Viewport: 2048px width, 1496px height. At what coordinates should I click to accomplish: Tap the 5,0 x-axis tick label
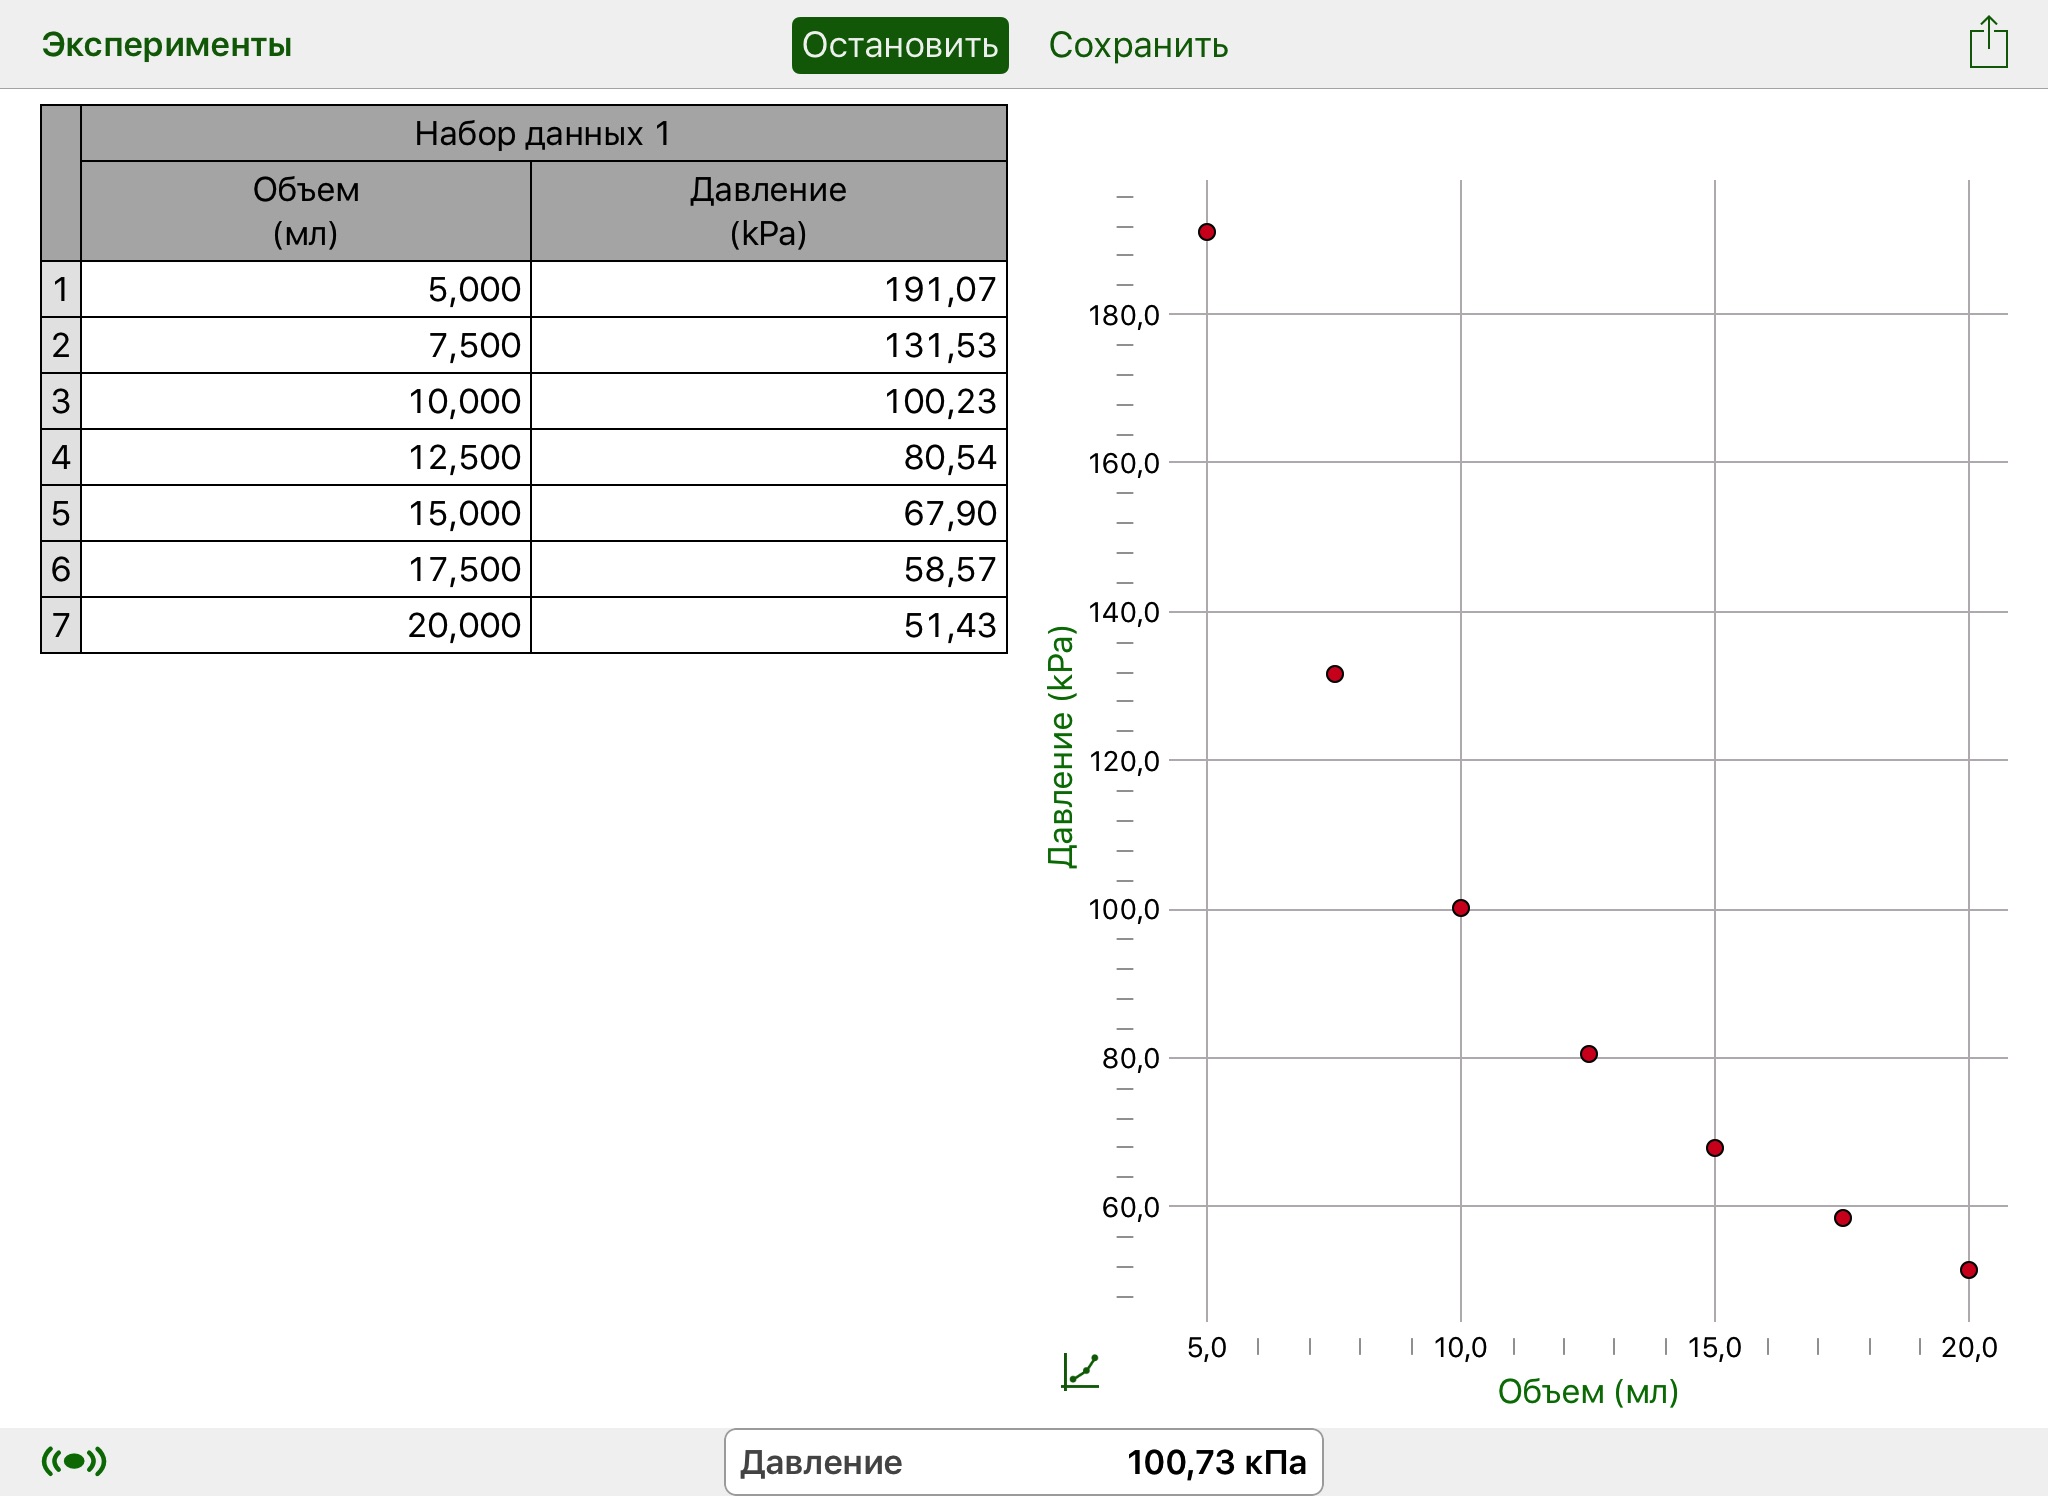point(1207,1348)
